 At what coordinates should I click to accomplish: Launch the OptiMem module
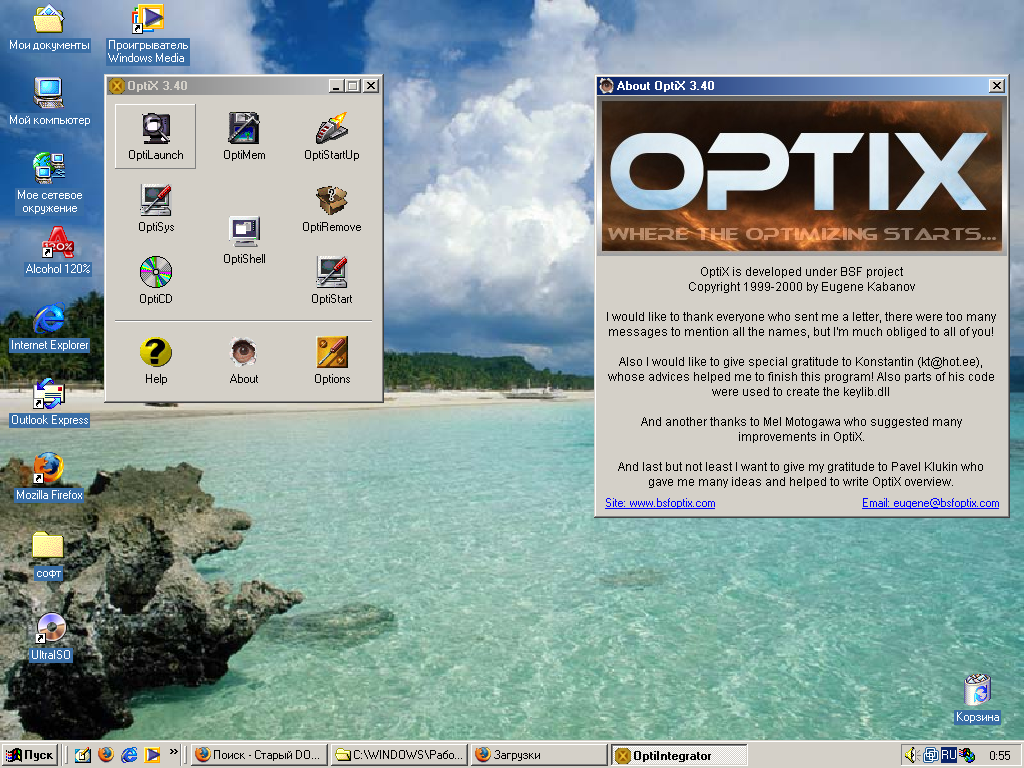click(244, 135)
